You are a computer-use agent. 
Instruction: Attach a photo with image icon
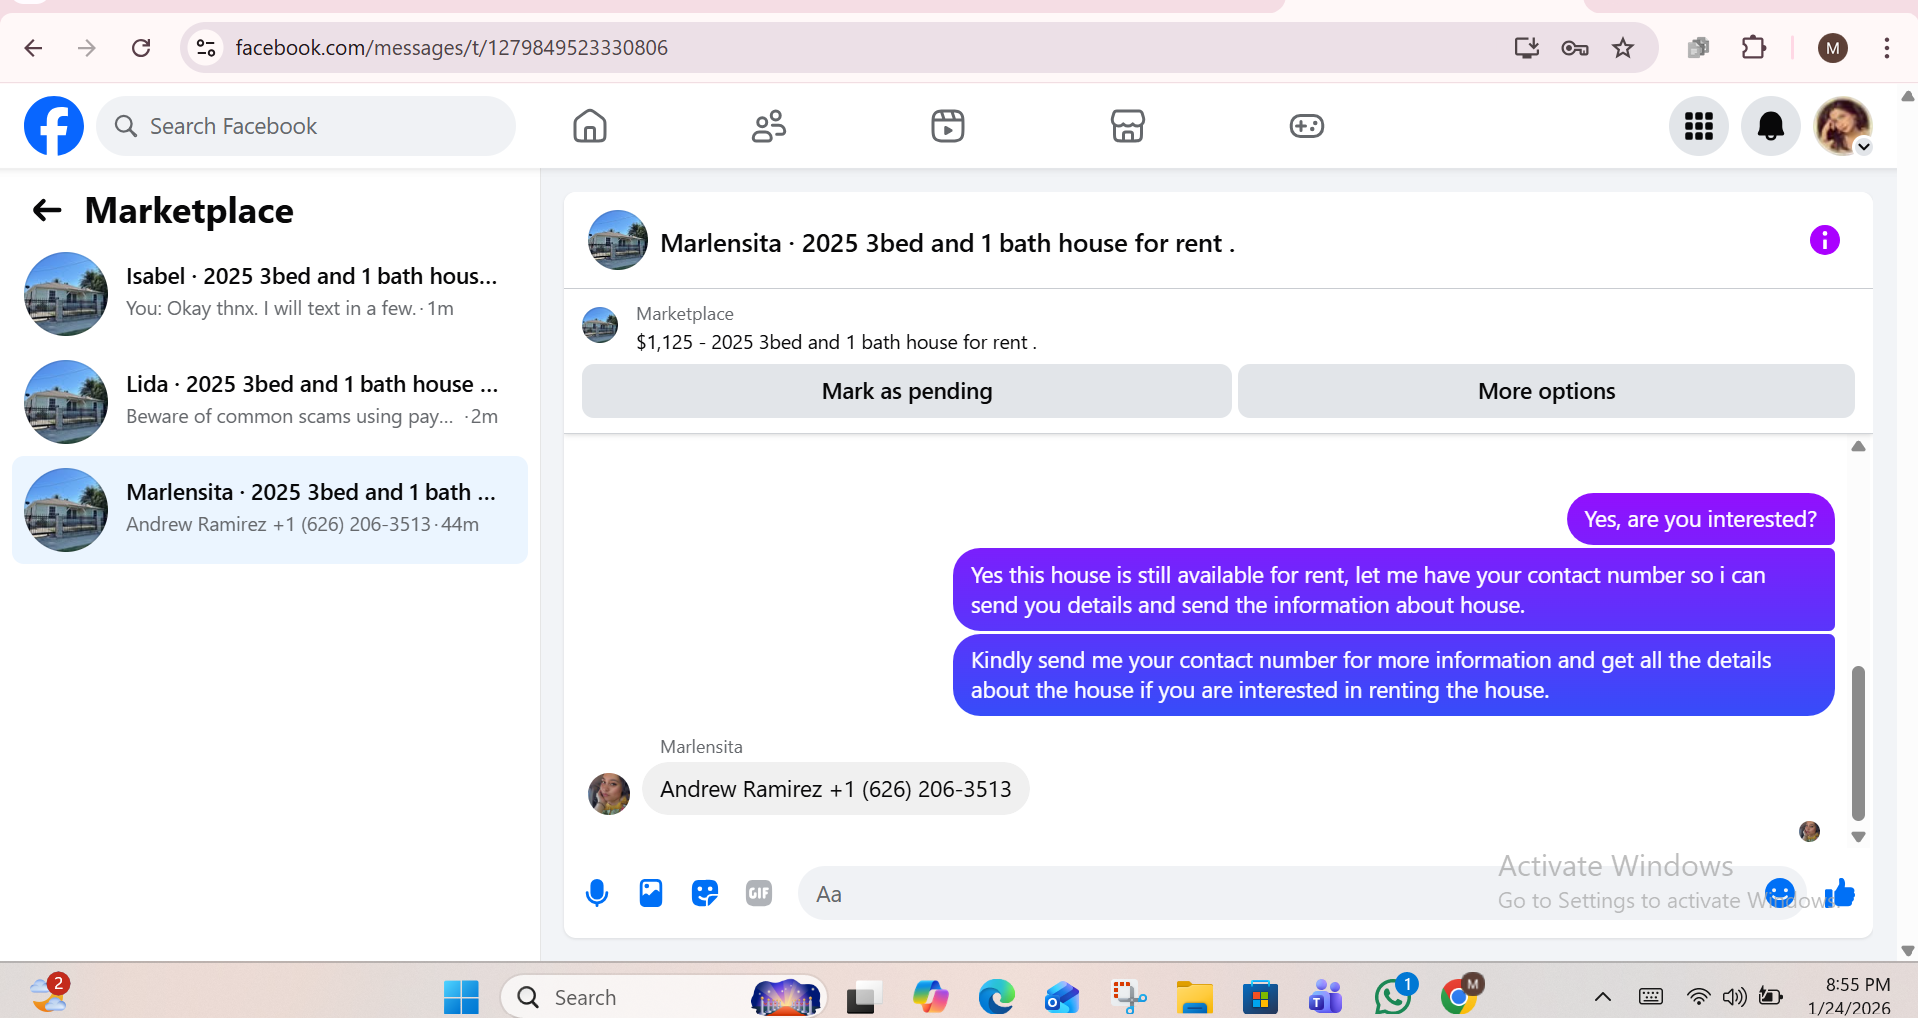[651, 893]
